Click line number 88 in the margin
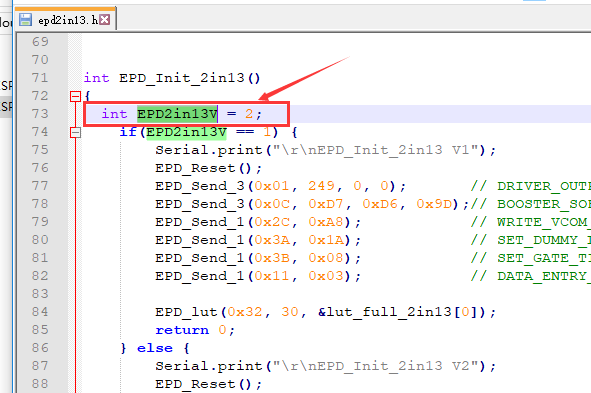591x393 pixels. coord(40,384)
